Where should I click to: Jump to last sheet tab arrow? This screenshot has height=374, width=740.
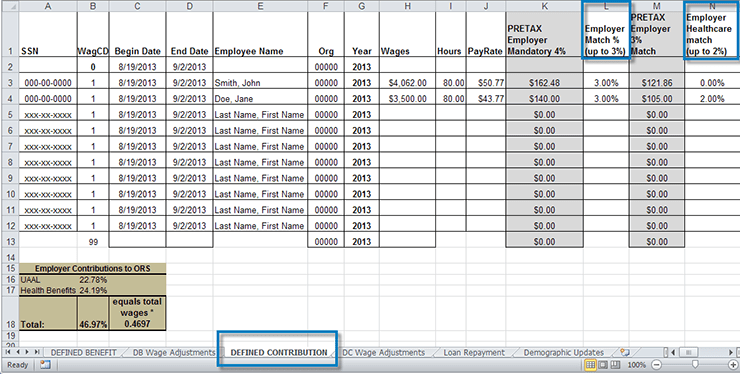tap(36, 352)
